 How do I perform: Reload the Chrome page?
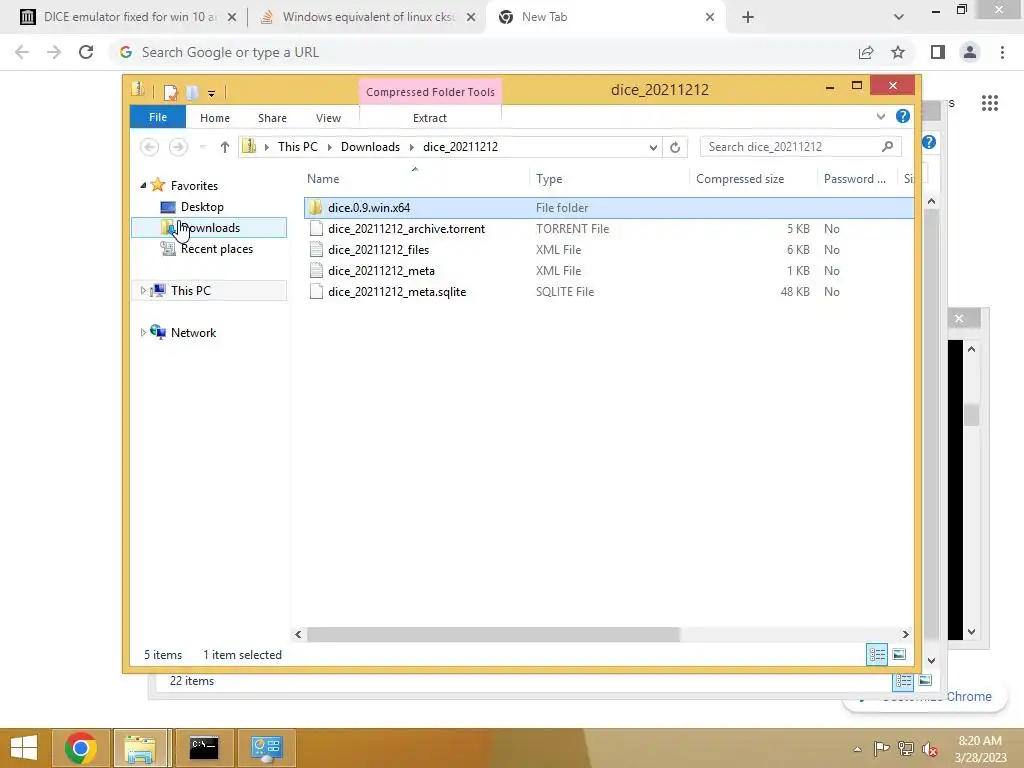[x=86, y=52]
